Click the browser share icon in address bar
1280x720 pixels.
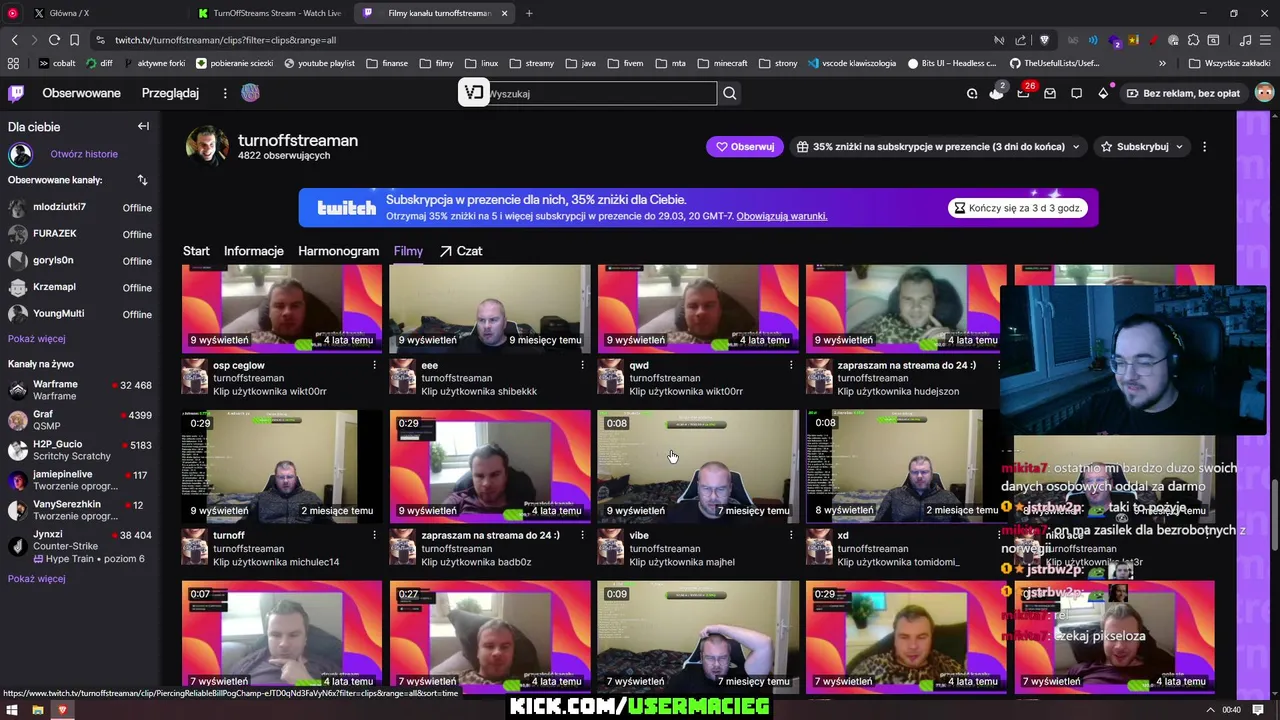pyautogui.click(x=1020, y=40)
